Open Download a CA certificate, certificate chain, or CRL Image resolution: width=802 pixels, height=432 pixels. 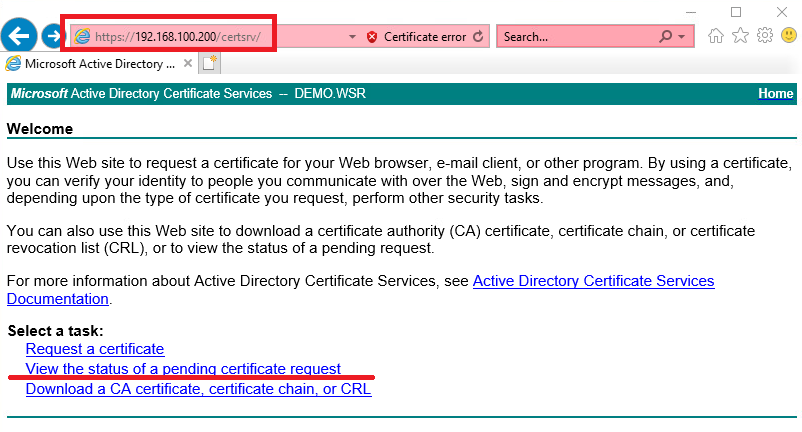(x=198, y=389)
